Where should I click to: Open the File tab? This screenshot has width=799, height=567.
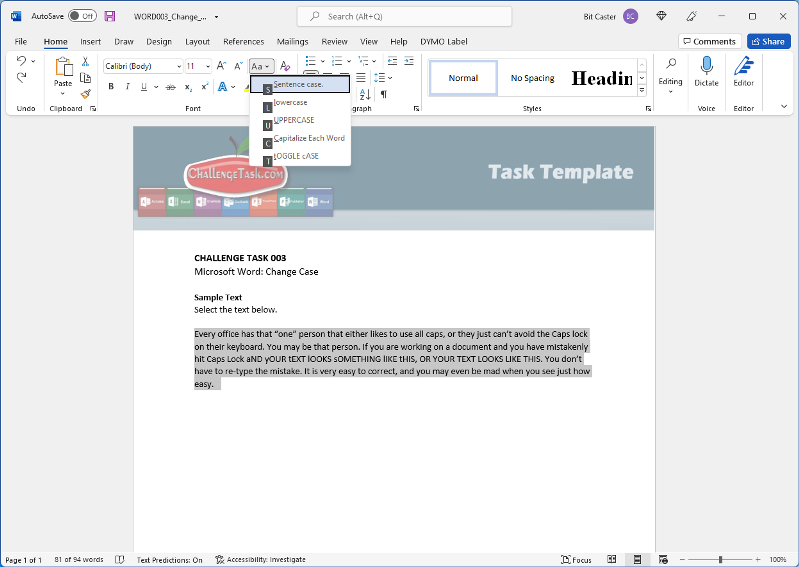click(21, 42)
